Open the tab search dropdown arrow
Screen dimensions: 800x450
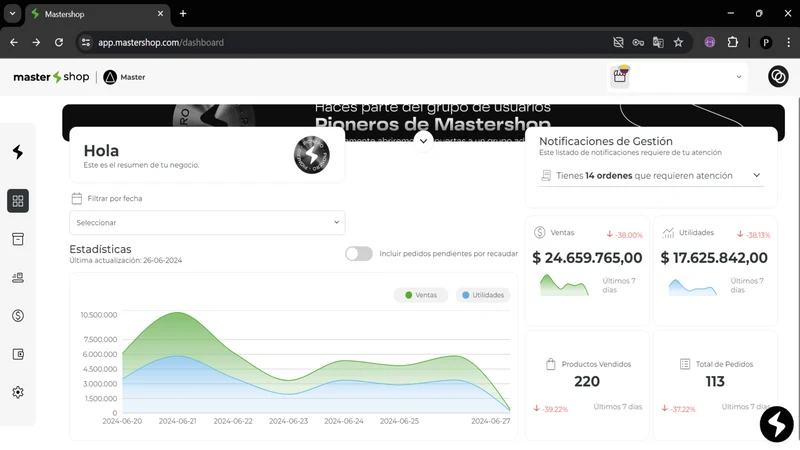pyautogui.click(x=12, y=14)
